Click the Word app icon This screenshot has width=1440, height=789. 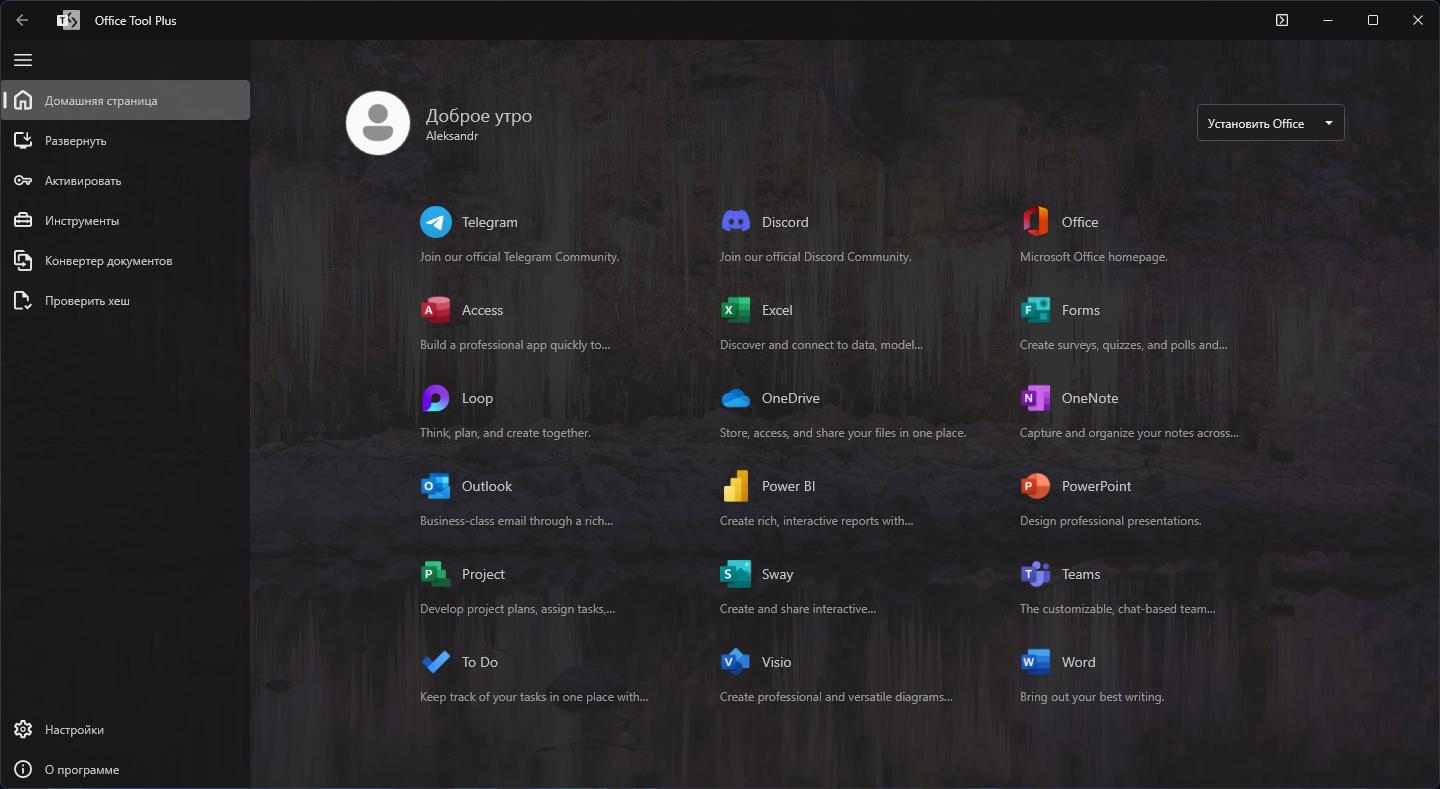[x=1036, y=662]
